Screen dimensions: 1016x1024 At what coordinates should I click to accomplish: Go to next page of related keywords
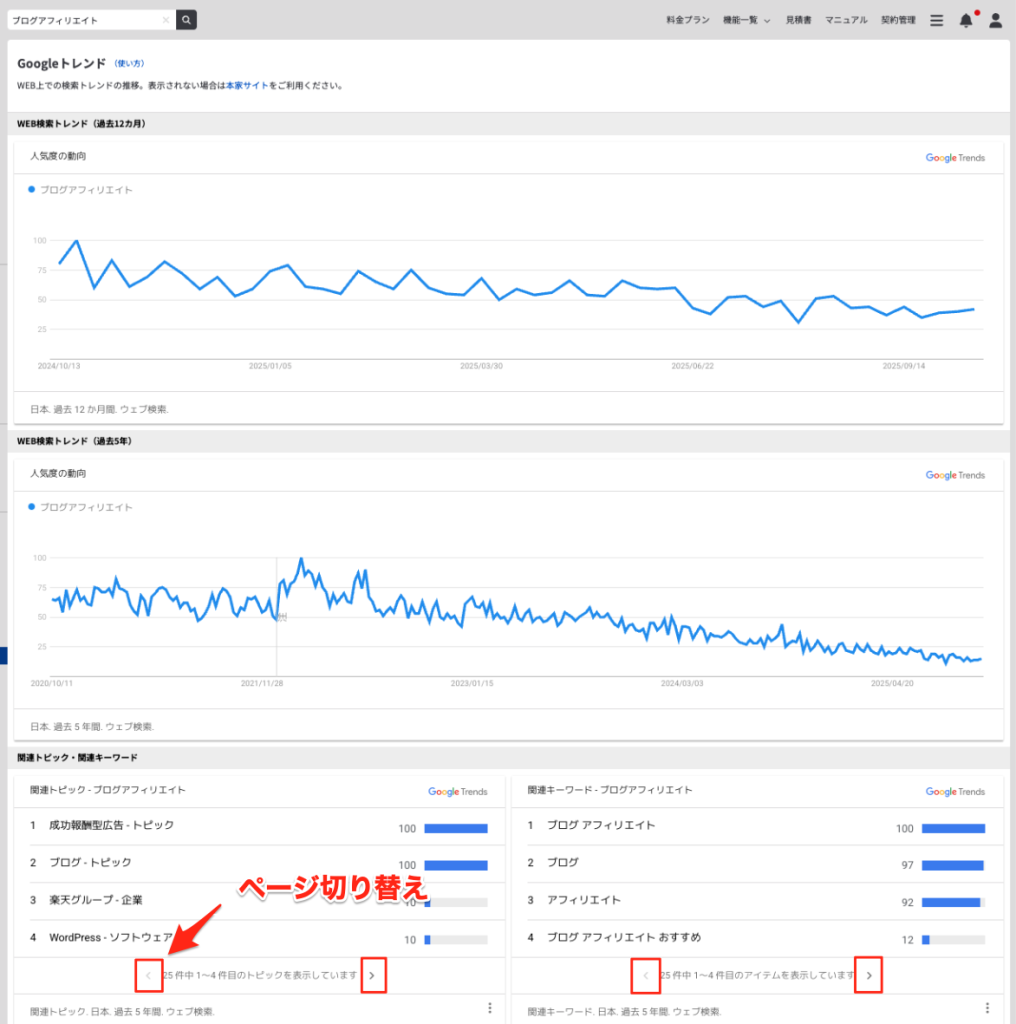[869, 975]
